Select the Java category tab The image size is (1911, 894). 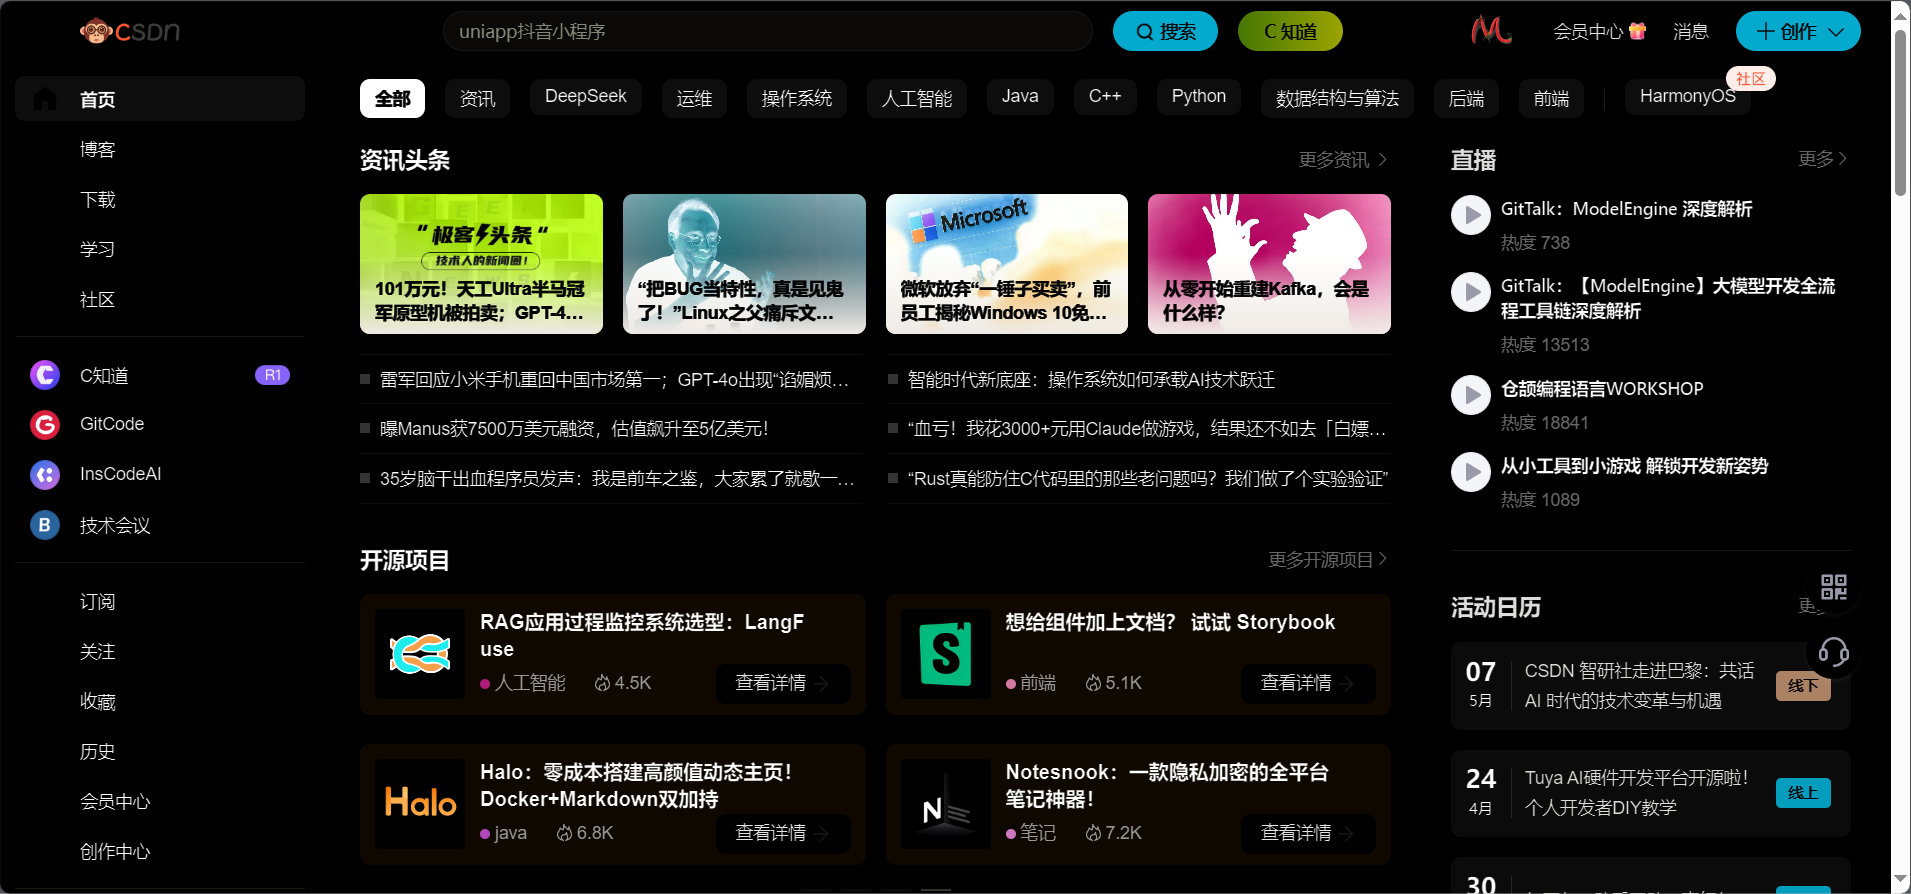(x=1020, y=97)
